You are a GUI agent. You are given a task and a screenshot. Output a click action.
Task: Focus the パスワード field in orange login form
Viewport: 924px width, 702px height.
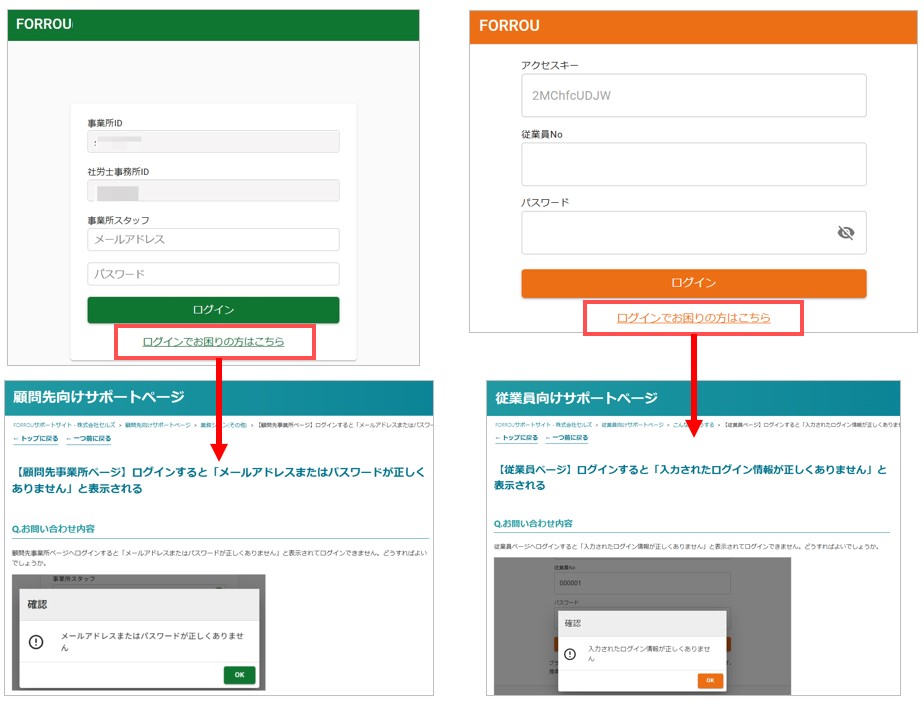pyautogui.click(x=694, y=233)
